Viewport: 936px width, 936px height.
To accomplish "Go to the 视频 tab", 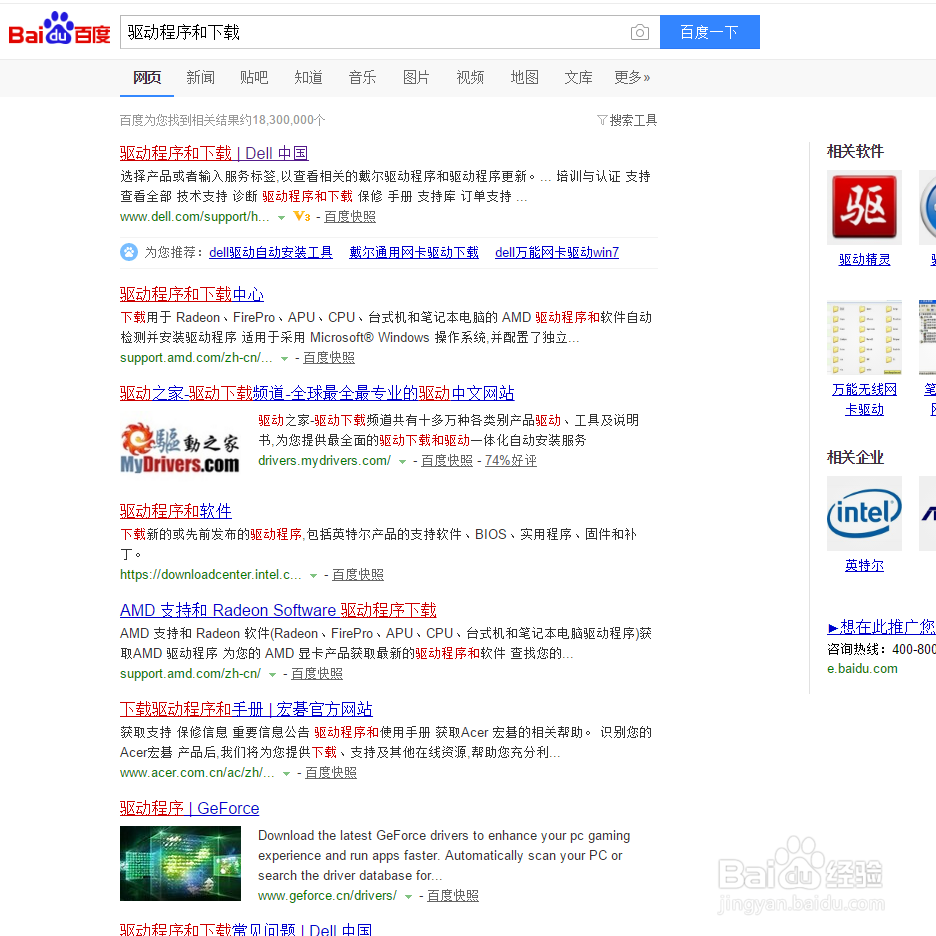I will click(x=470, y=78).
